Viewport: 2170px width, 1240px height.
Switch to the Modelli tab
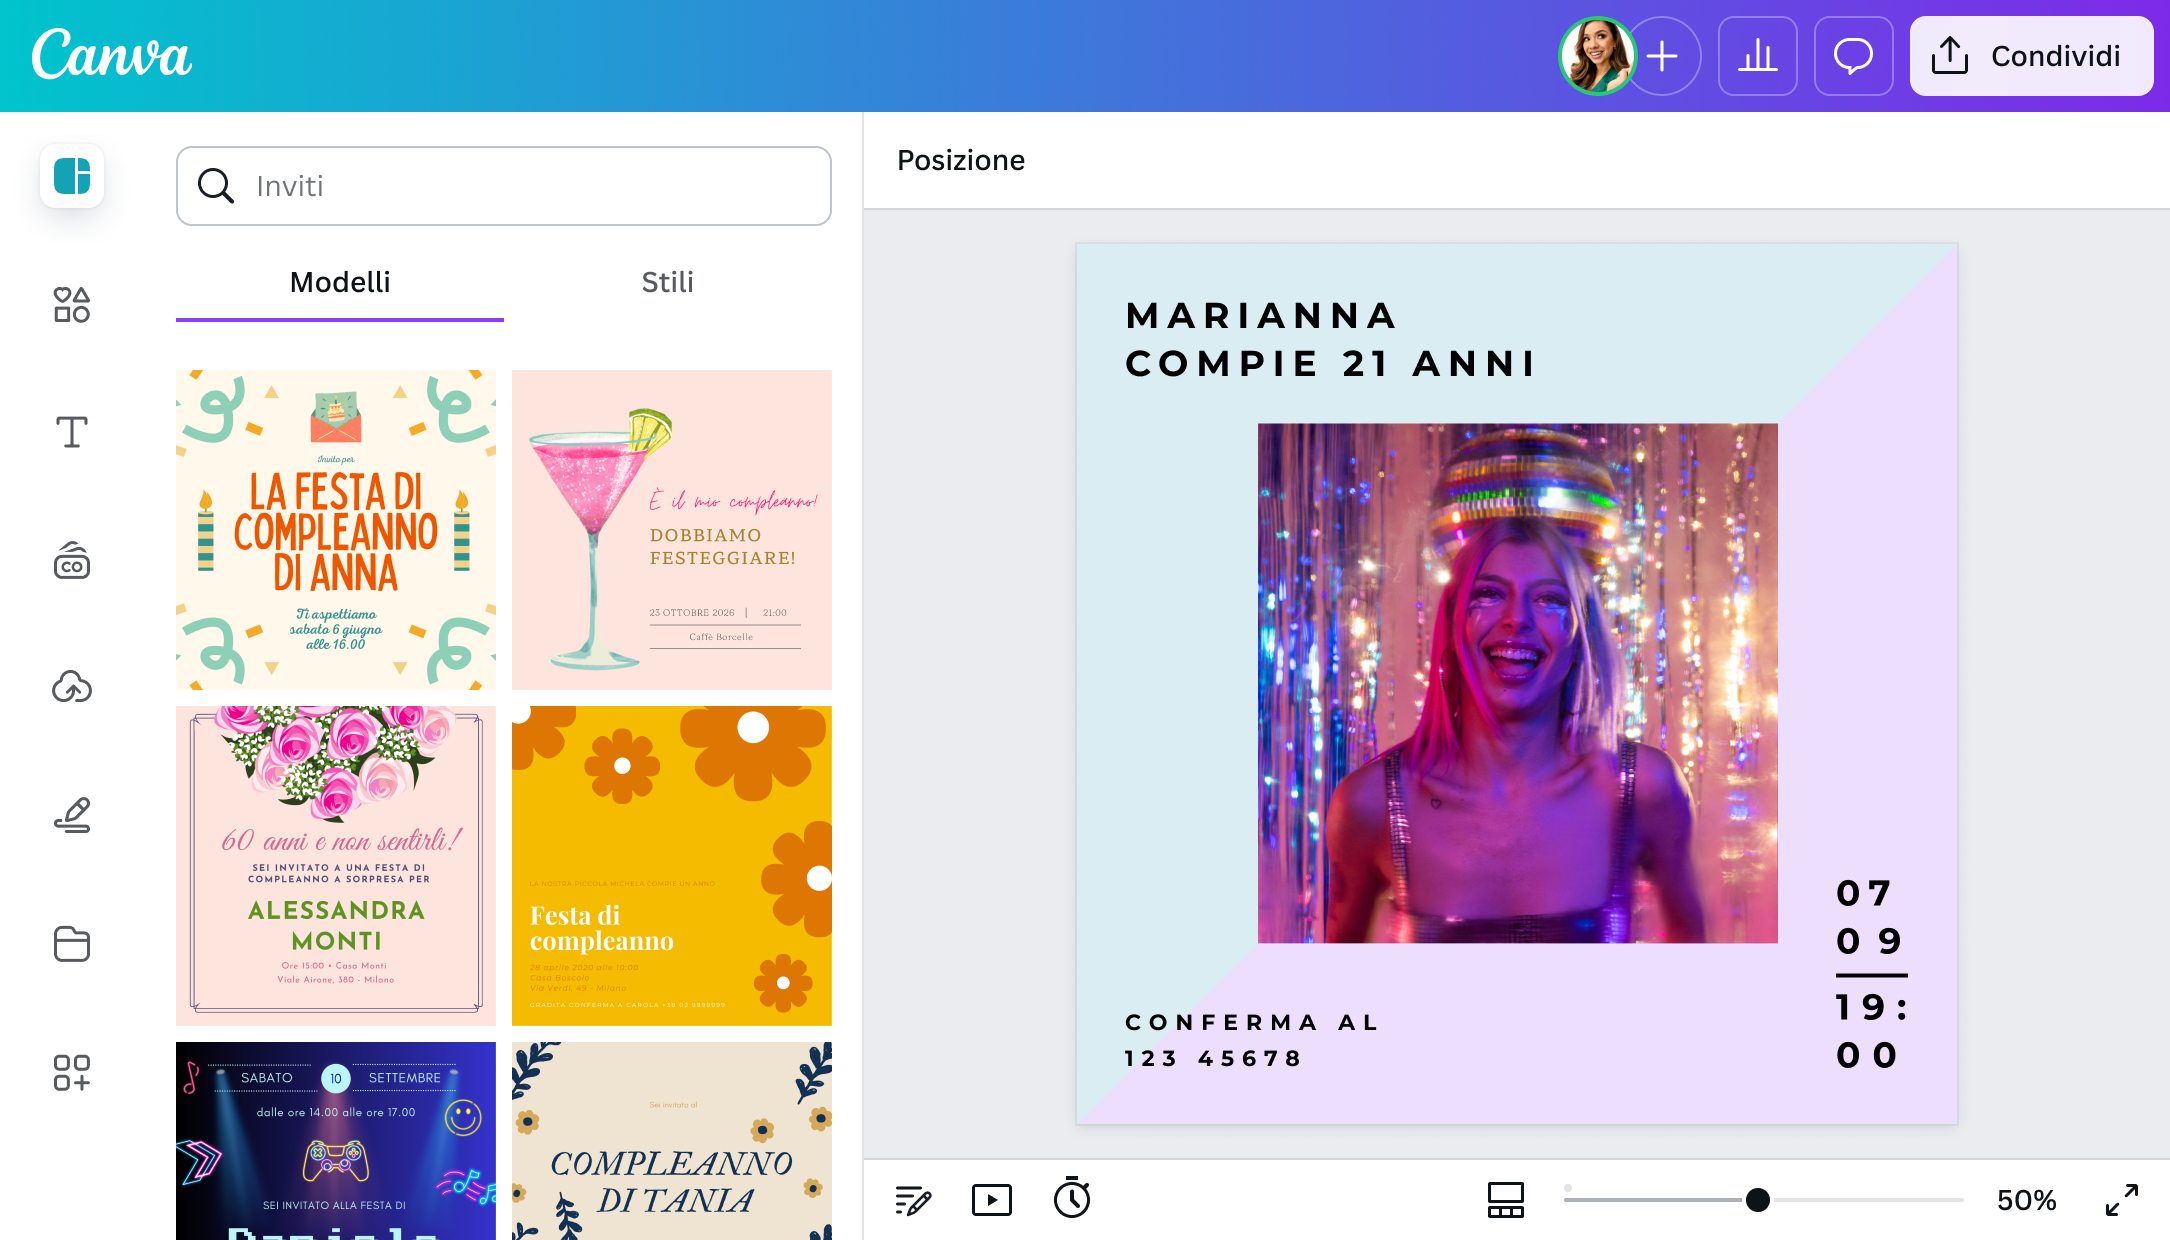340,283
